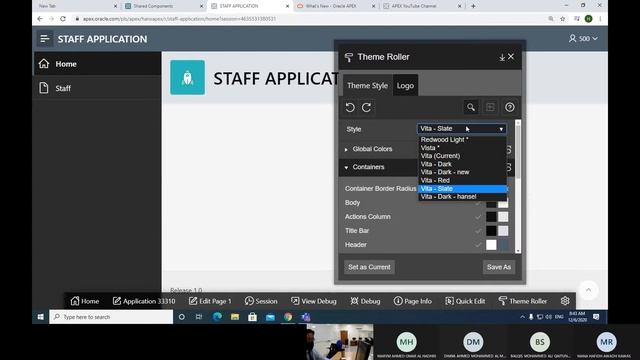The image size is (640, 360).
Task: Click the hamburger navigation menu icon
Action: pos(44,39)
